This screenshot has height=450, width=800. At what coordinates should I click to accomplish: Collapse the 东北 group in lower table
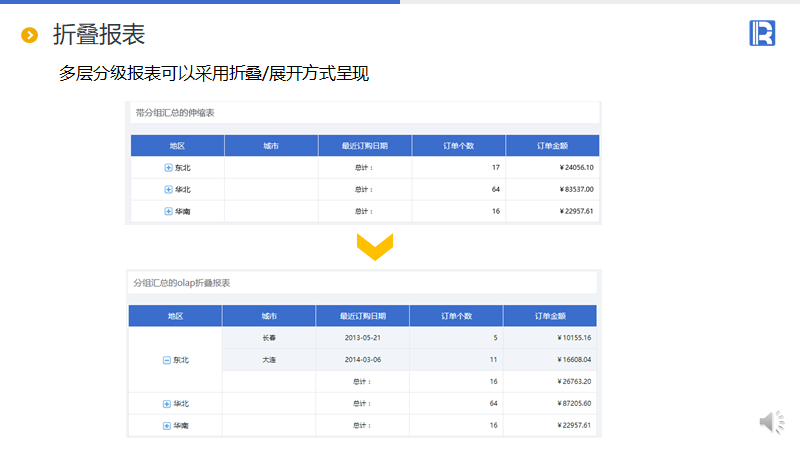click(166, 360)
